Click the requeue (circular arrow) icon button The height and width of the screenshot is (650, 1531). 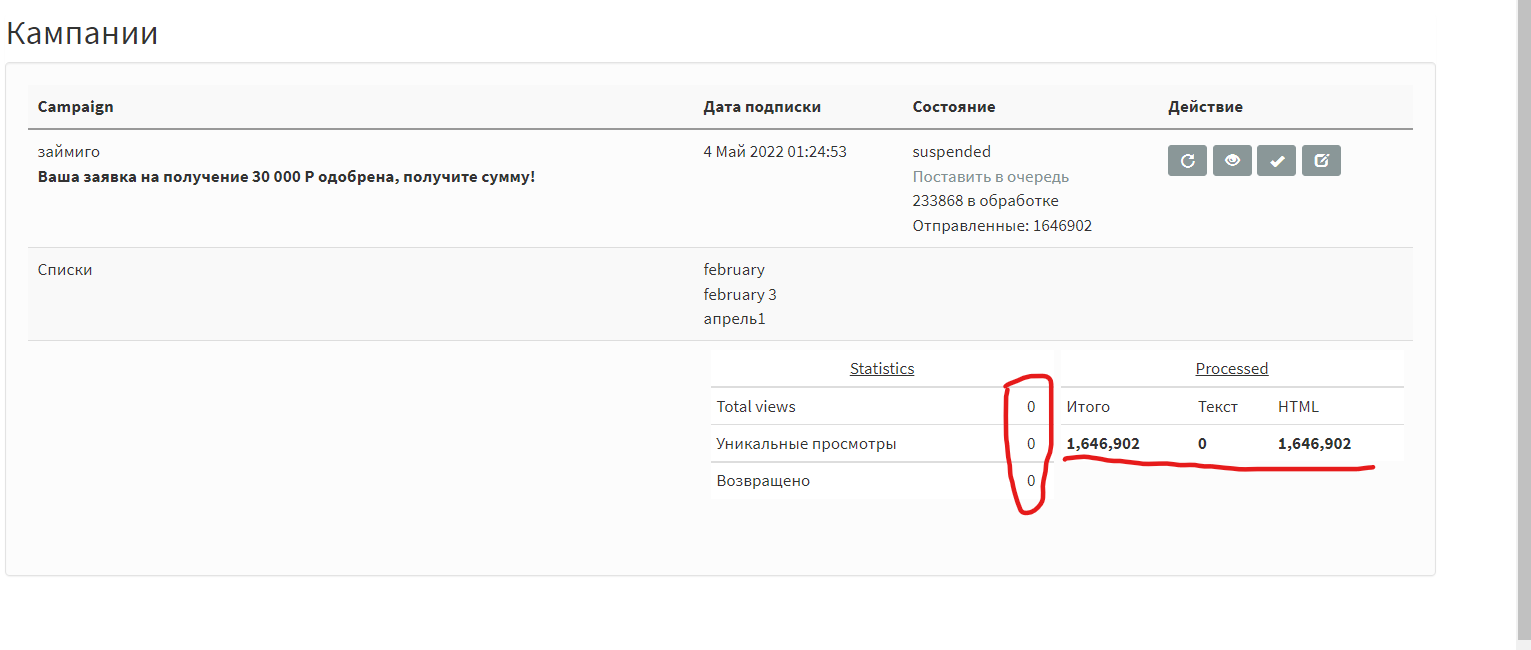coord(1187,161)
